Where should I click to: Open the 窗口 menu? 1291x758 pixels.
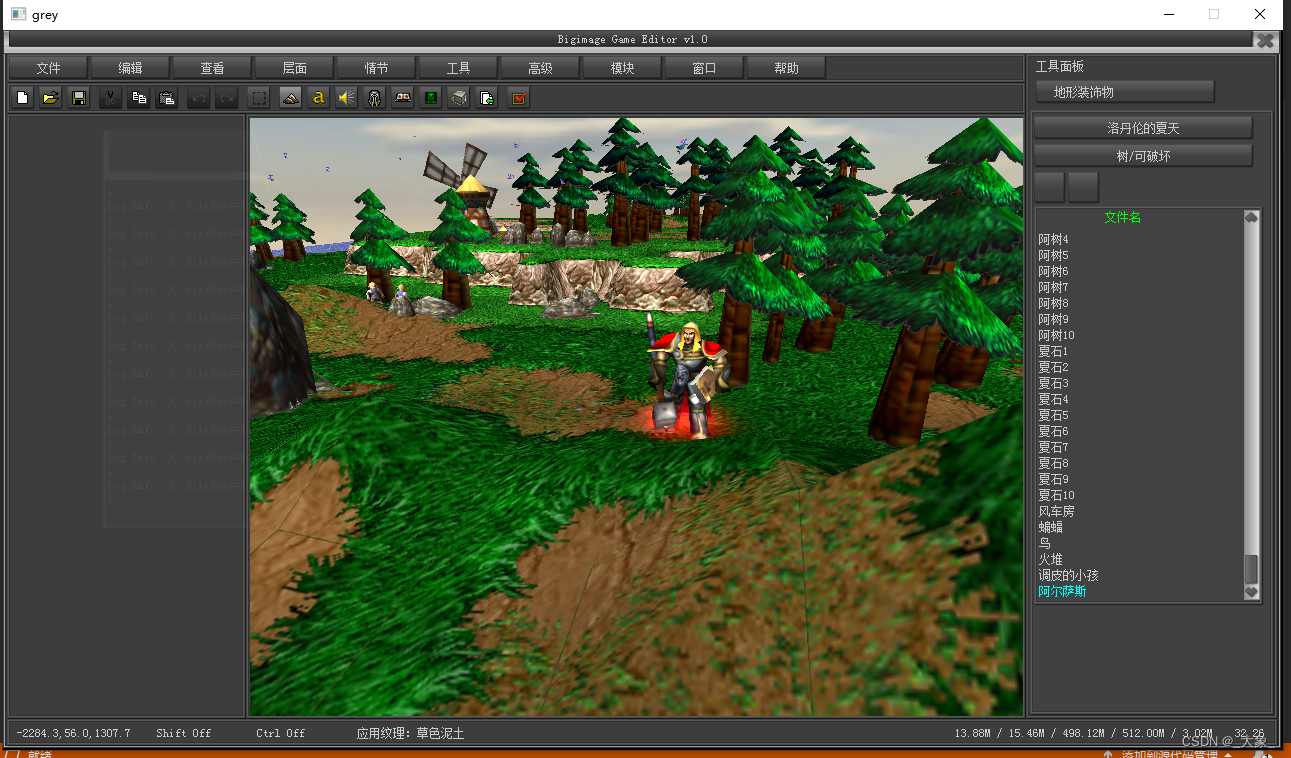[705, 68]
